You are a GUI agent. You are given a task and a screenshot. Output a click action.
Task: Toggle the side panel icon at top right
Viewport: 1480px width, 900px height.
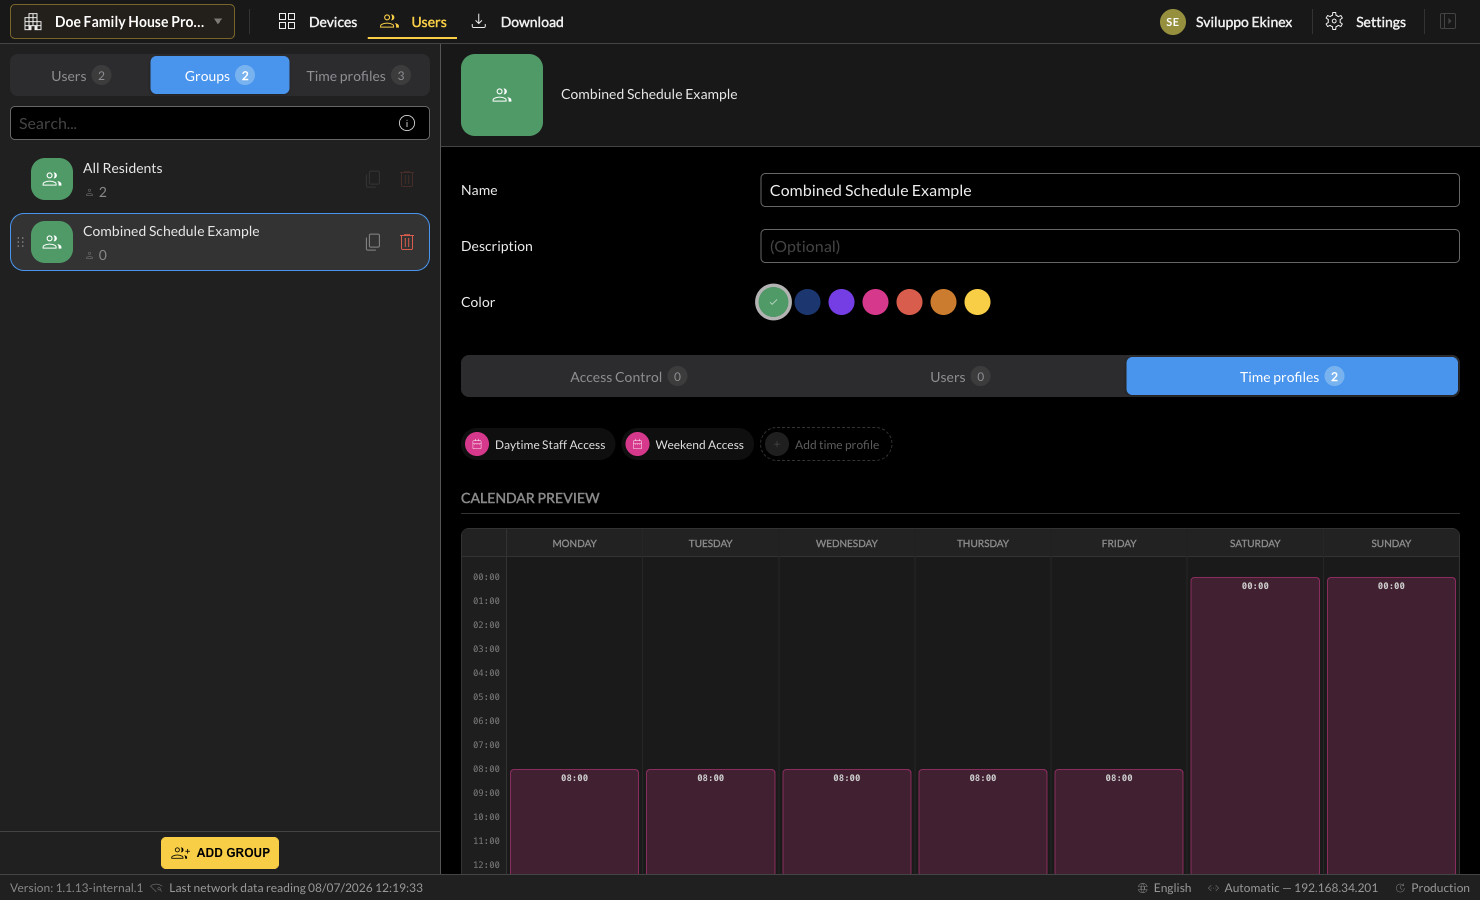point(1448,21)
